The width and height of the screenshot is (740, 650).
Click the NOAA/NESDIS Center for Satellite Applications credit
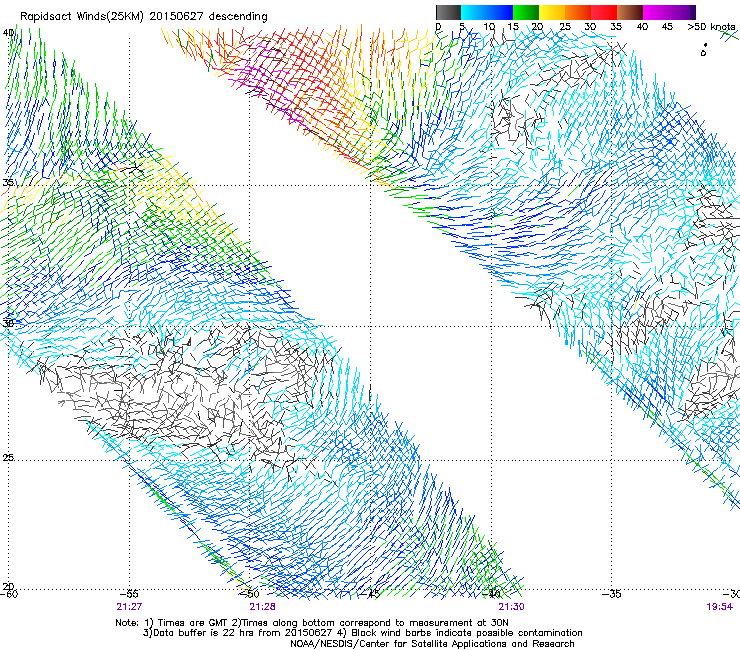coord(432,644)
